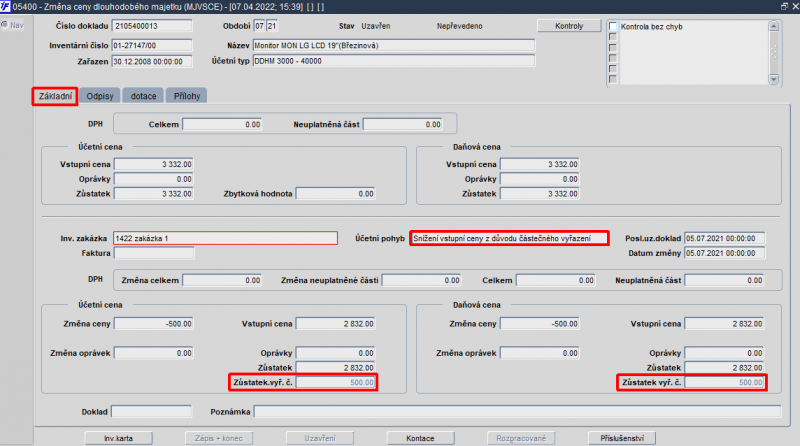Click the Doklad field at bottom

coord(152,412)
